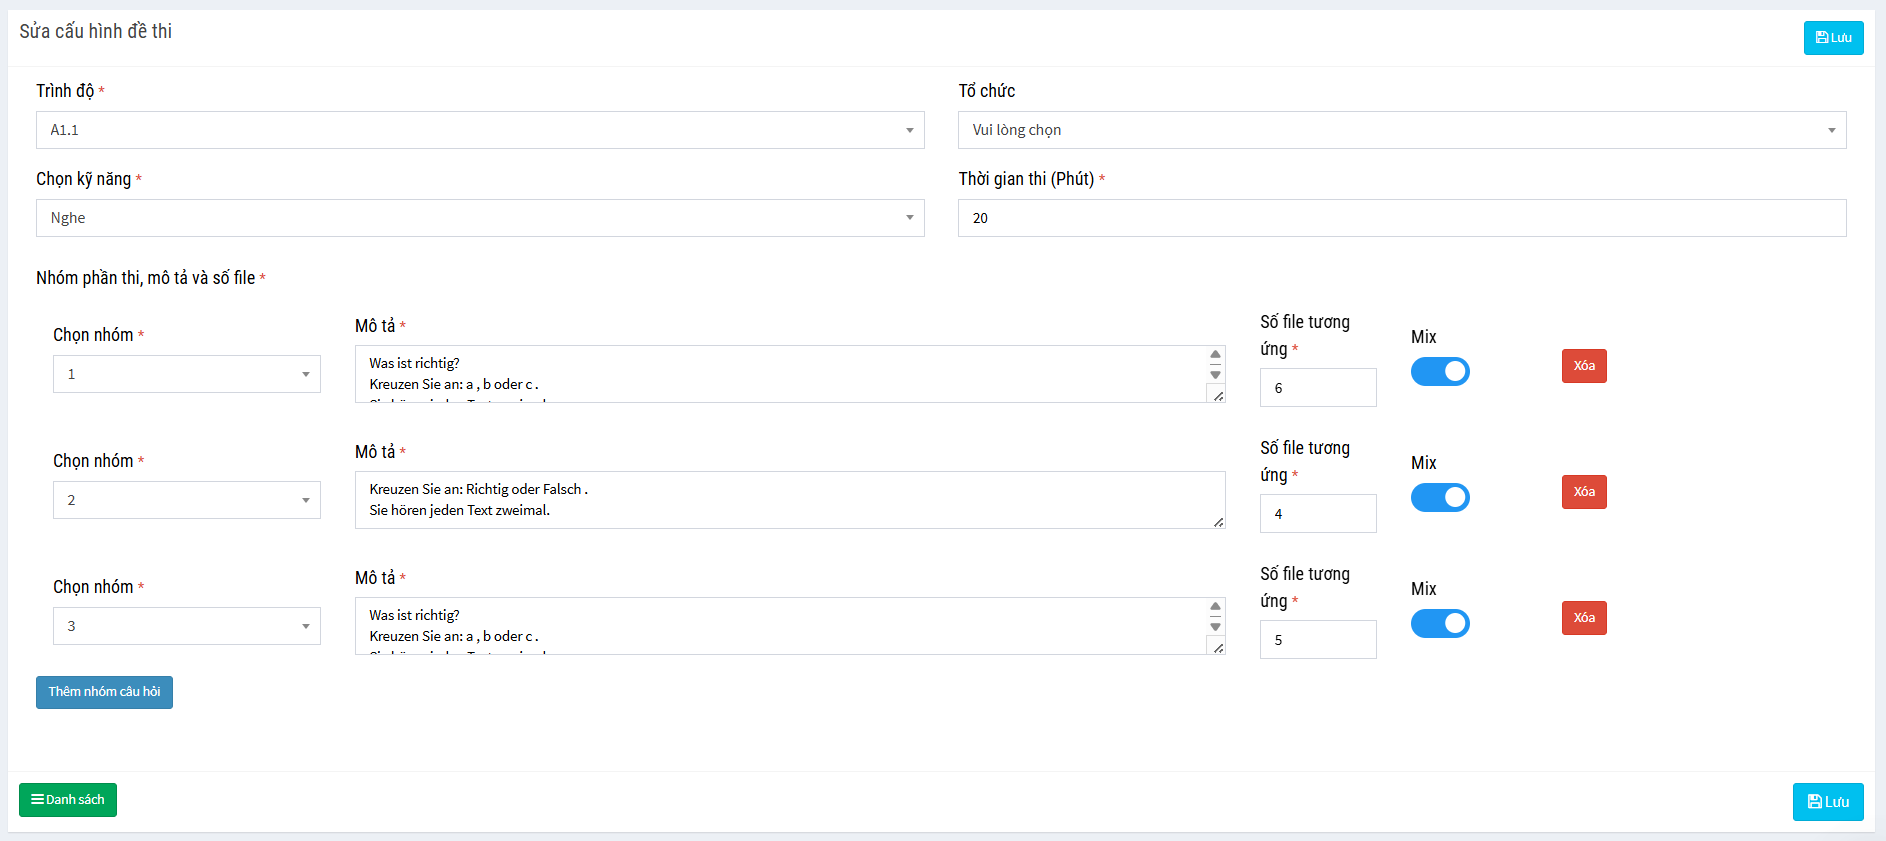1886x841 pixels.
Task: Delete group 1 with Xóa button
Action: (x=1584, y=366)
